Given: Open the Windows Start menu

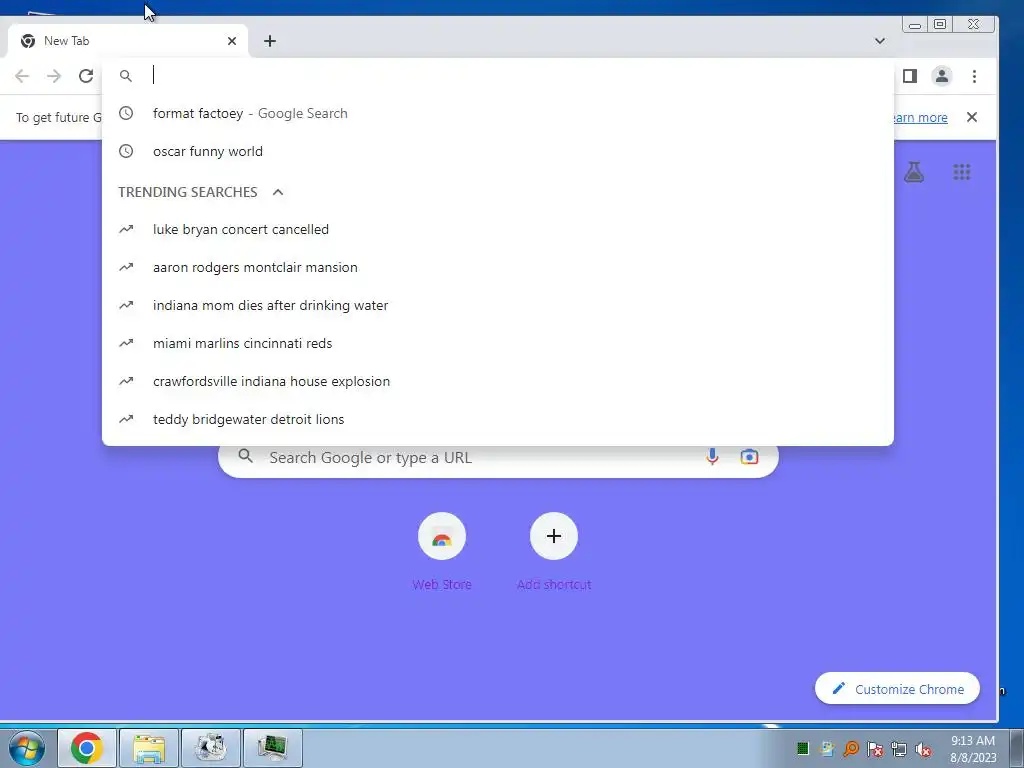Looking at the screenshot, I should coord(27,748).
